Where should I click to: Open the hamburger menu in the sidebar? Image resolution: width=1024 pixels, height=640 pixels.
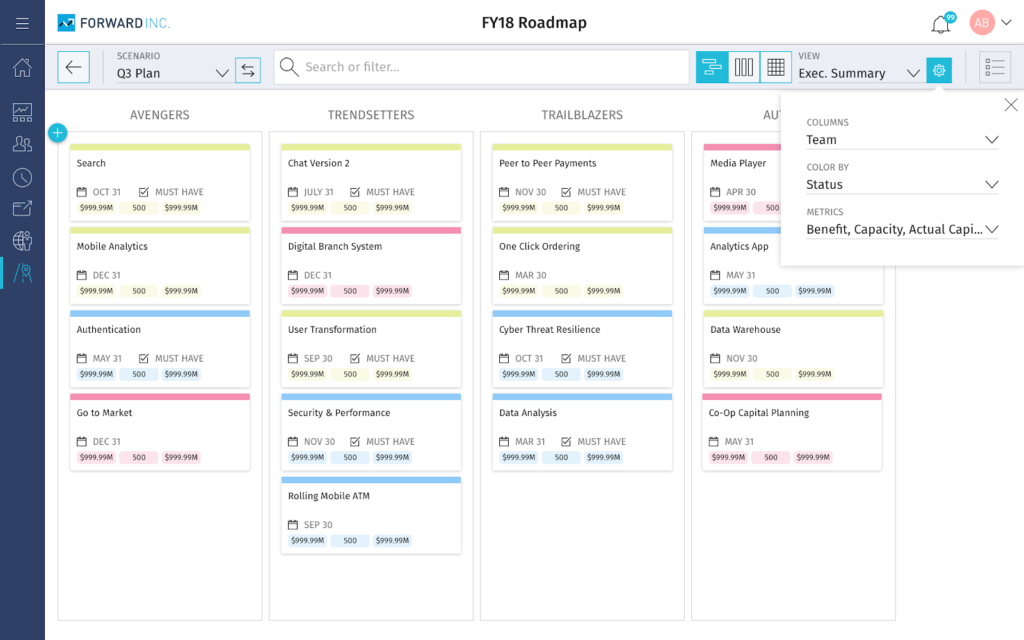[x=22, y=23]
